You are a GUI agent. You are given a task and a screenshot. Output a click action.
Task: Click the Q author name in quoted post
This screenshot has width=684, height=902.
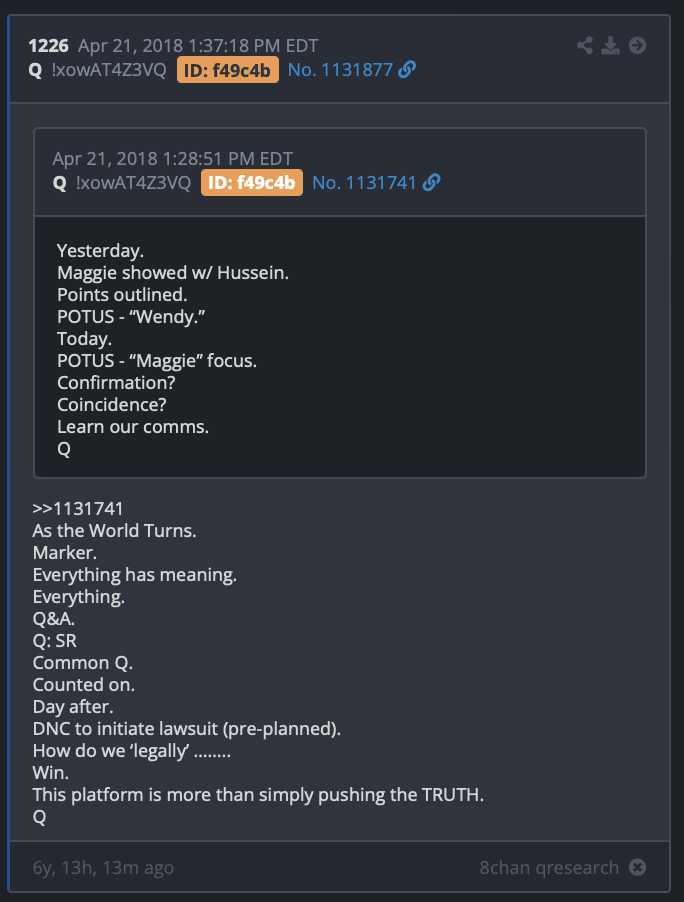click(x=59, y=183)
